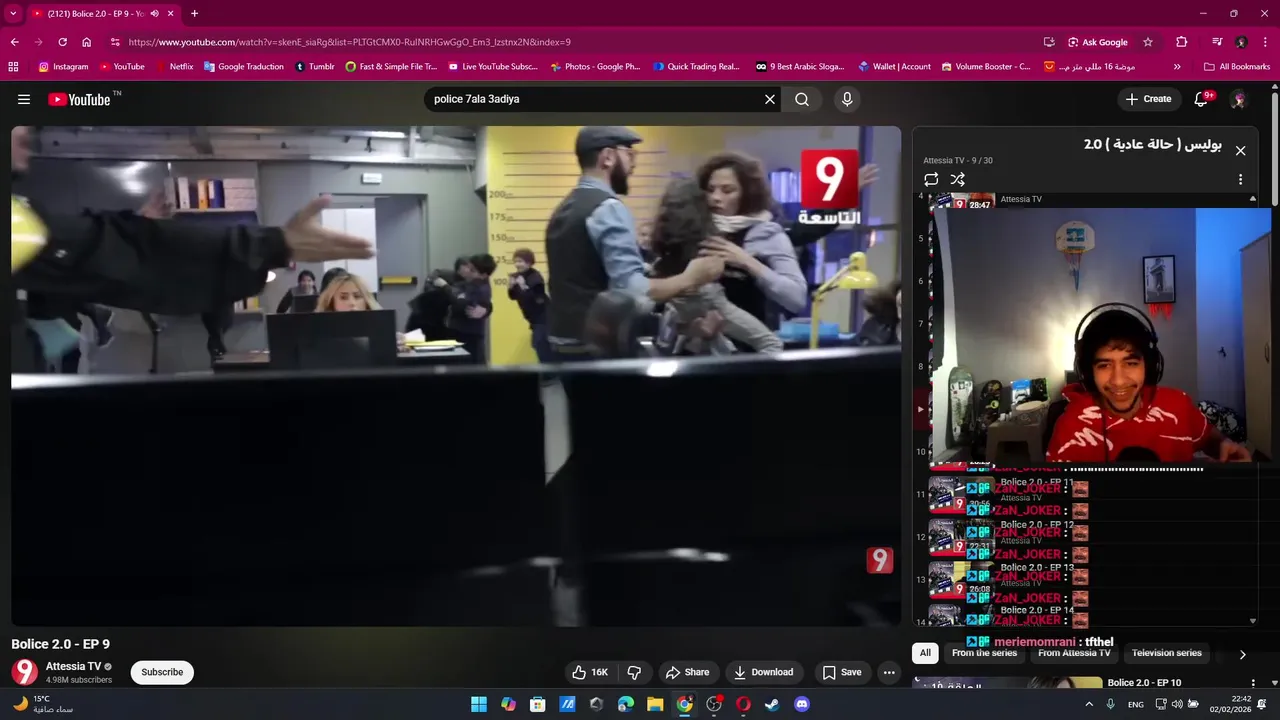The height and width of the screenshot is (720, 1280).
Task: Click Attessia TV channel avatar
Action: pos(25,672)
